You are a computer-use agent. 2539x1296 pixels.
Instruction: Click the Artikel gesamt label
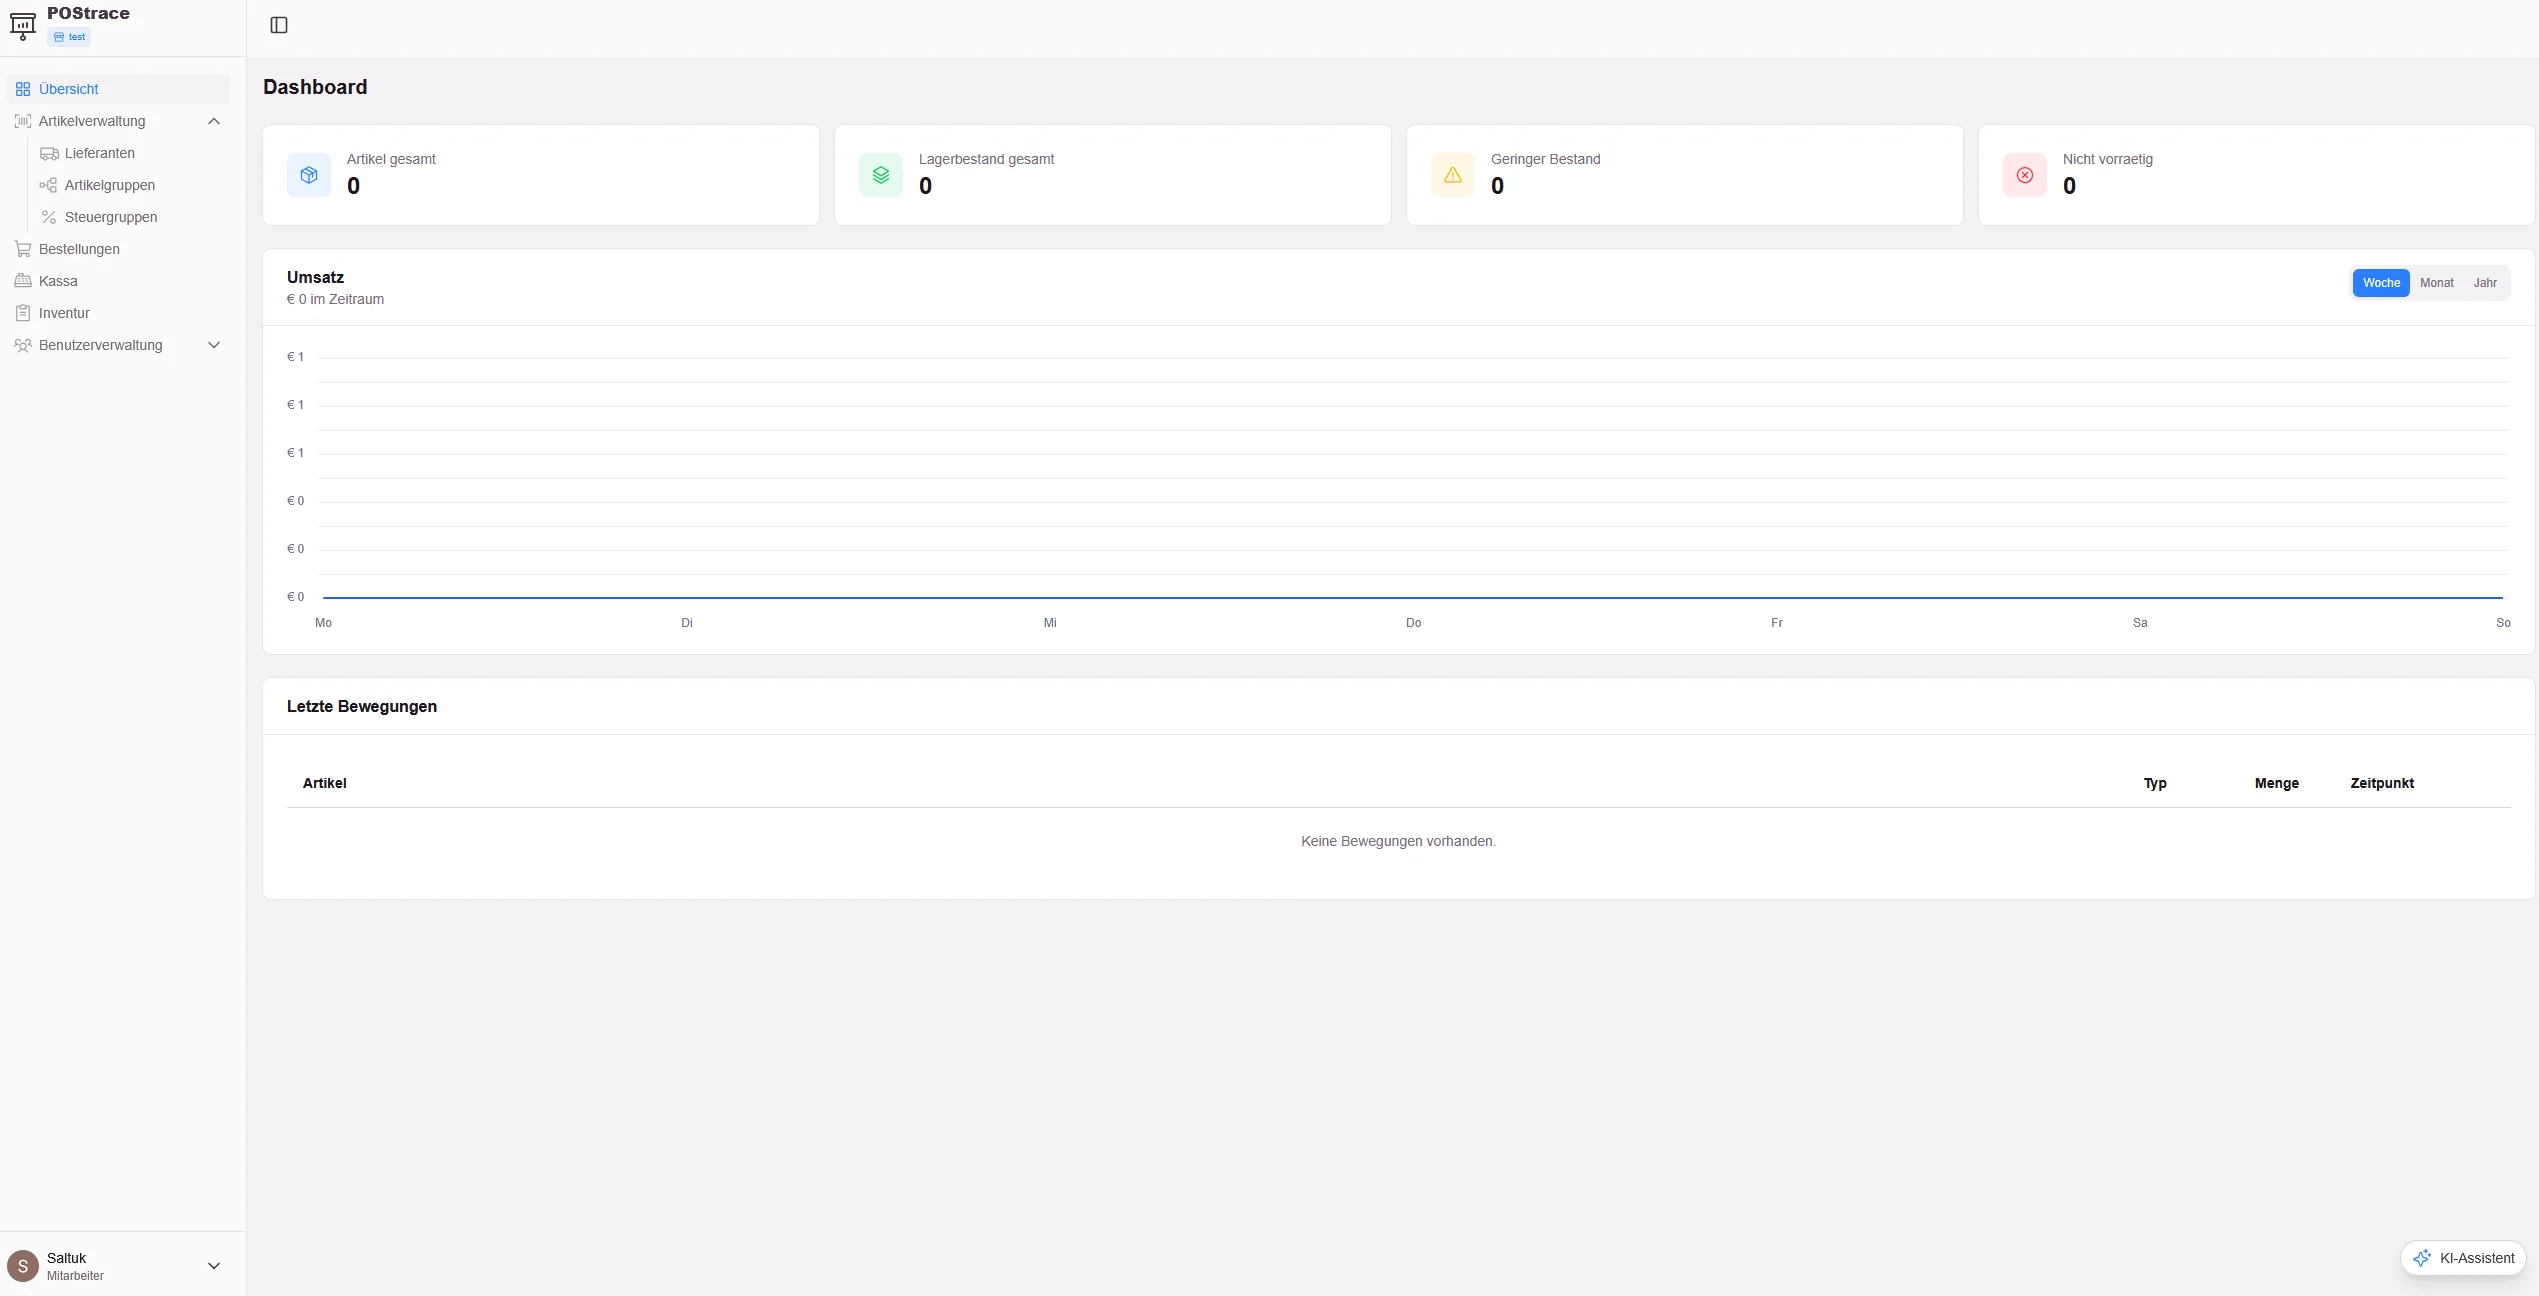391,159
